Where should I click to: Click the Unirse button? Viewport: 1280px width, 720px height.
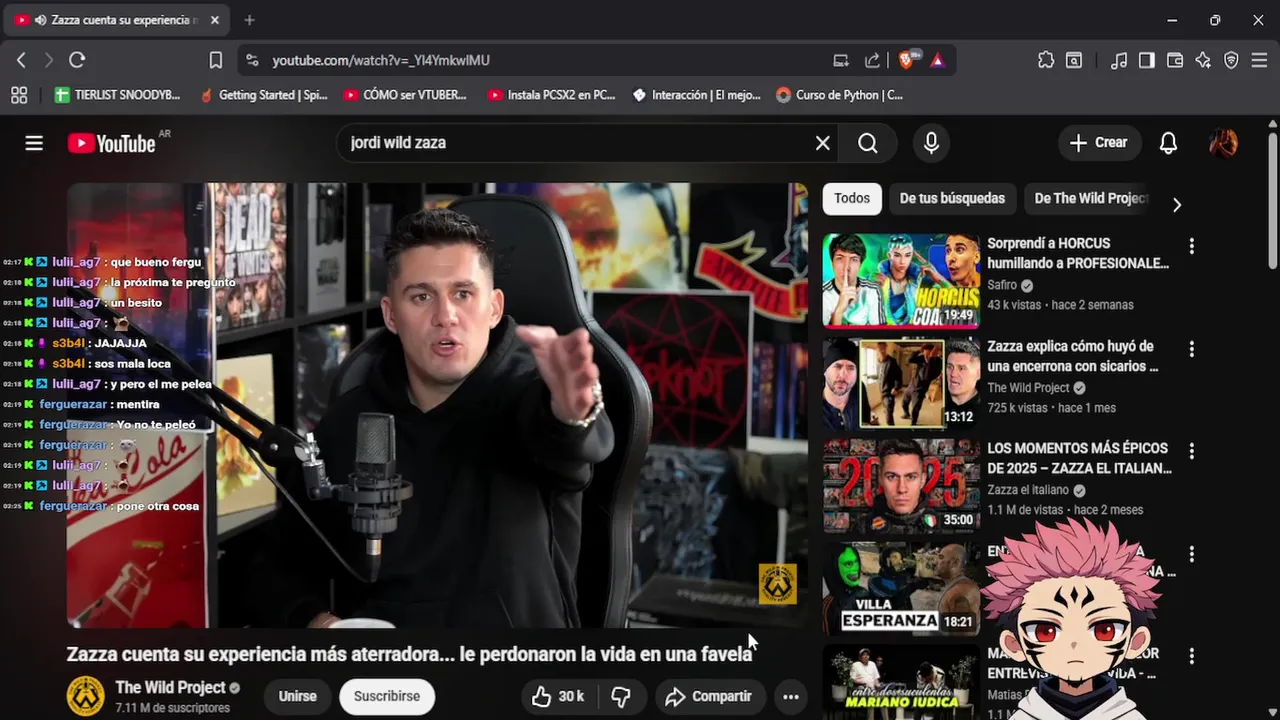pyautogui.click(x=297, y=696)
